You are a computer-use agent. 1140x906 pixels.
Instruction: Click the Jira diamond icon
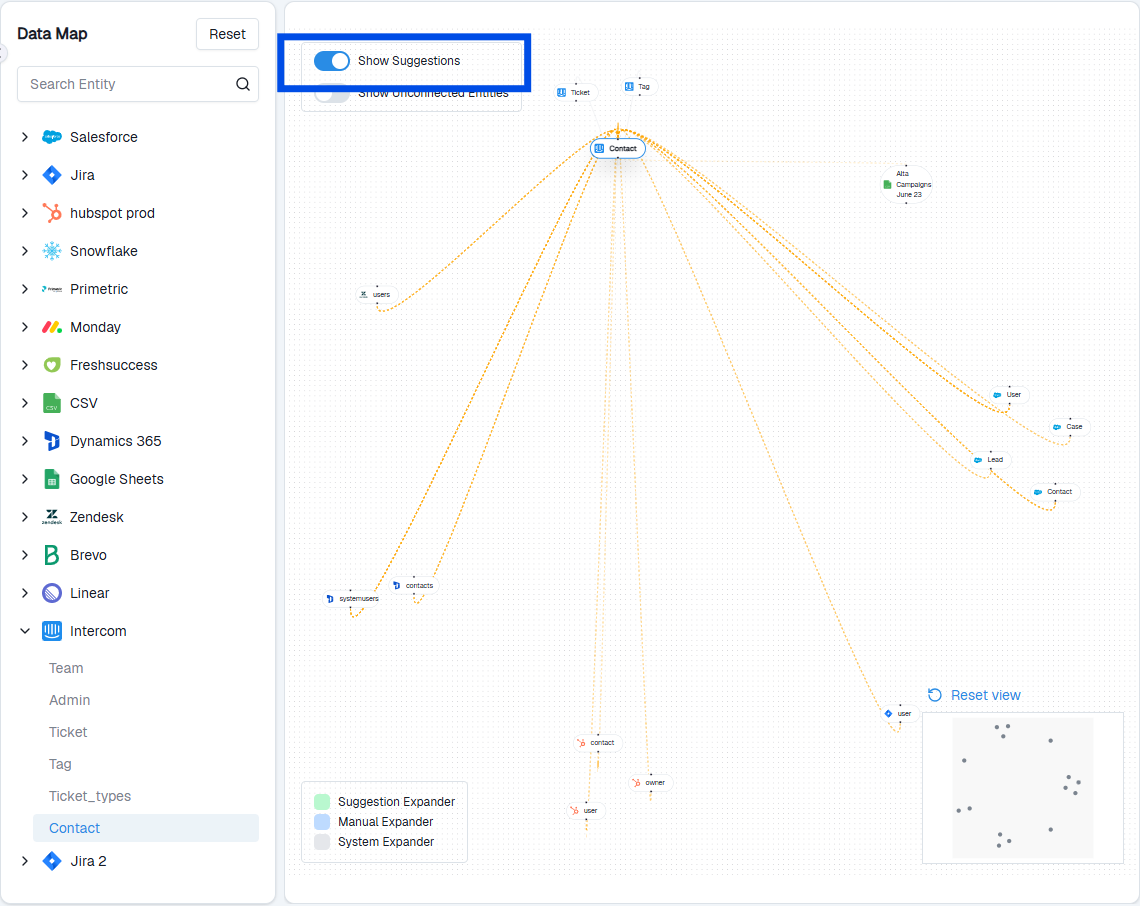pyautogui.click(x=52, y=175)
